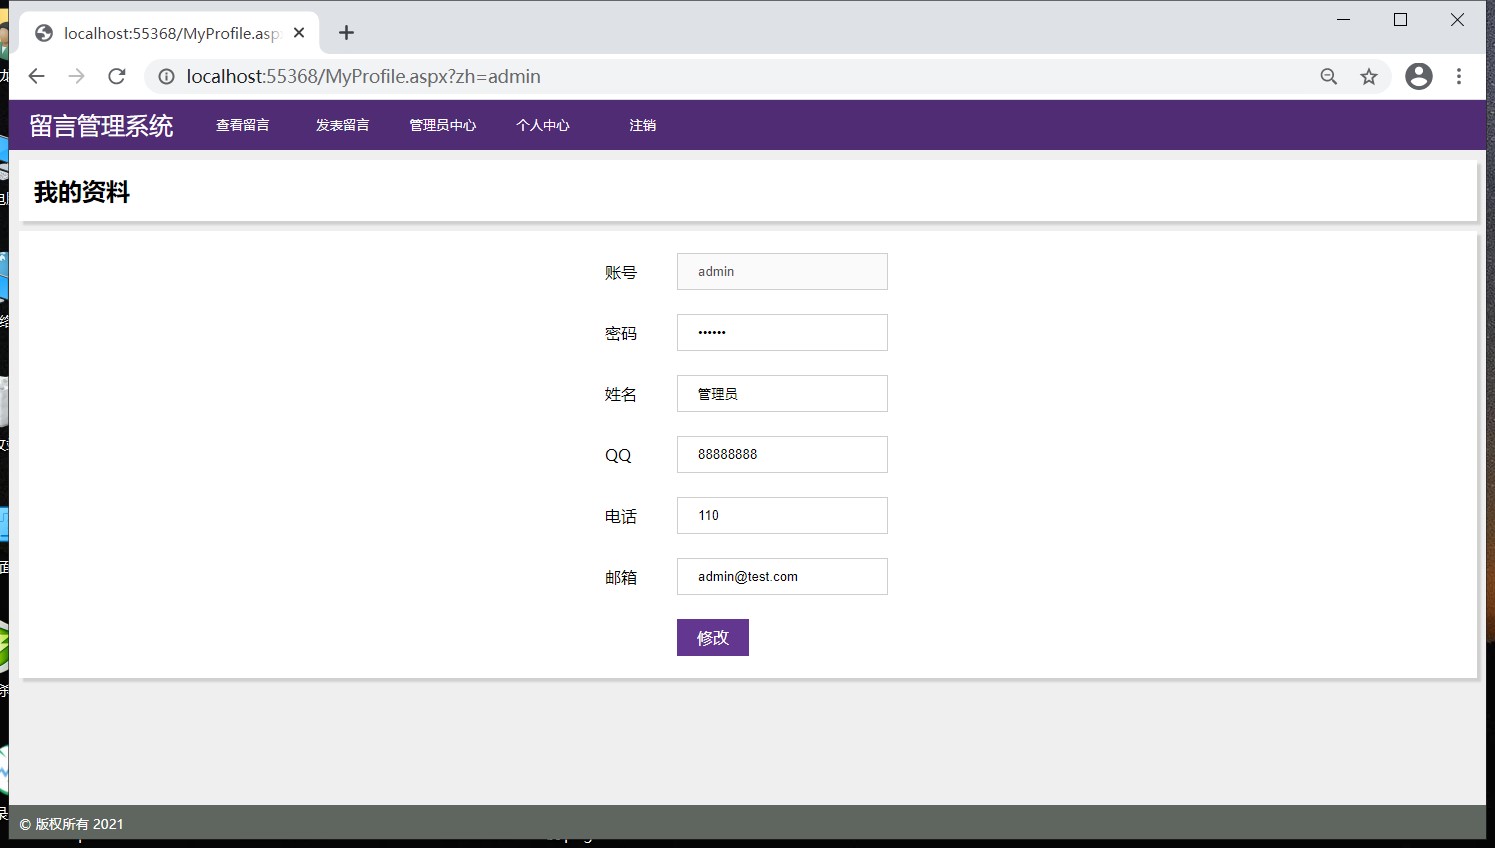Click the browser forward arrow

[77, 77]
